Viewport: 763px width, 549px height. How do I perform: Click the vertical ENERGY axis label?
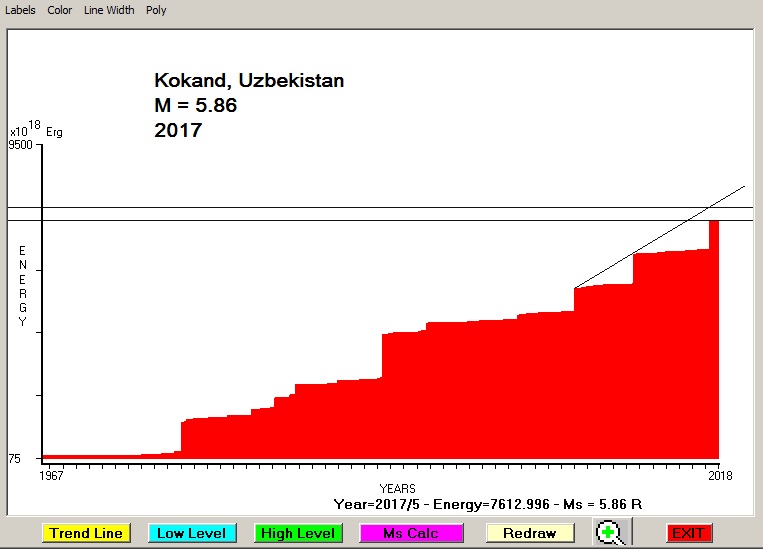coord(22,286)
